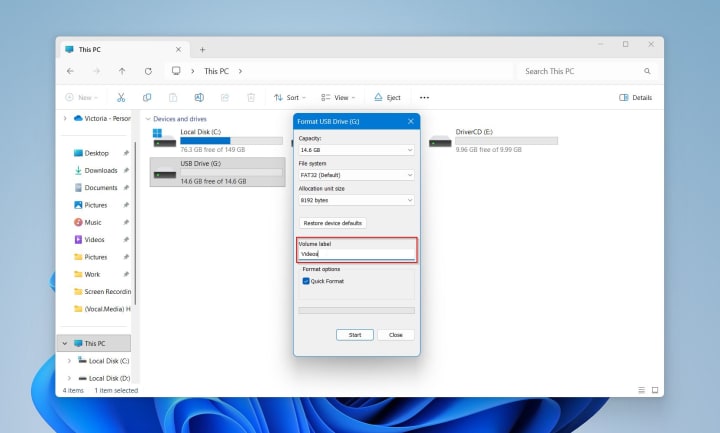Uncheck the Quick Format checkbox
The width and height of the screenshot is (720, 433).
[x=306, y=281]
